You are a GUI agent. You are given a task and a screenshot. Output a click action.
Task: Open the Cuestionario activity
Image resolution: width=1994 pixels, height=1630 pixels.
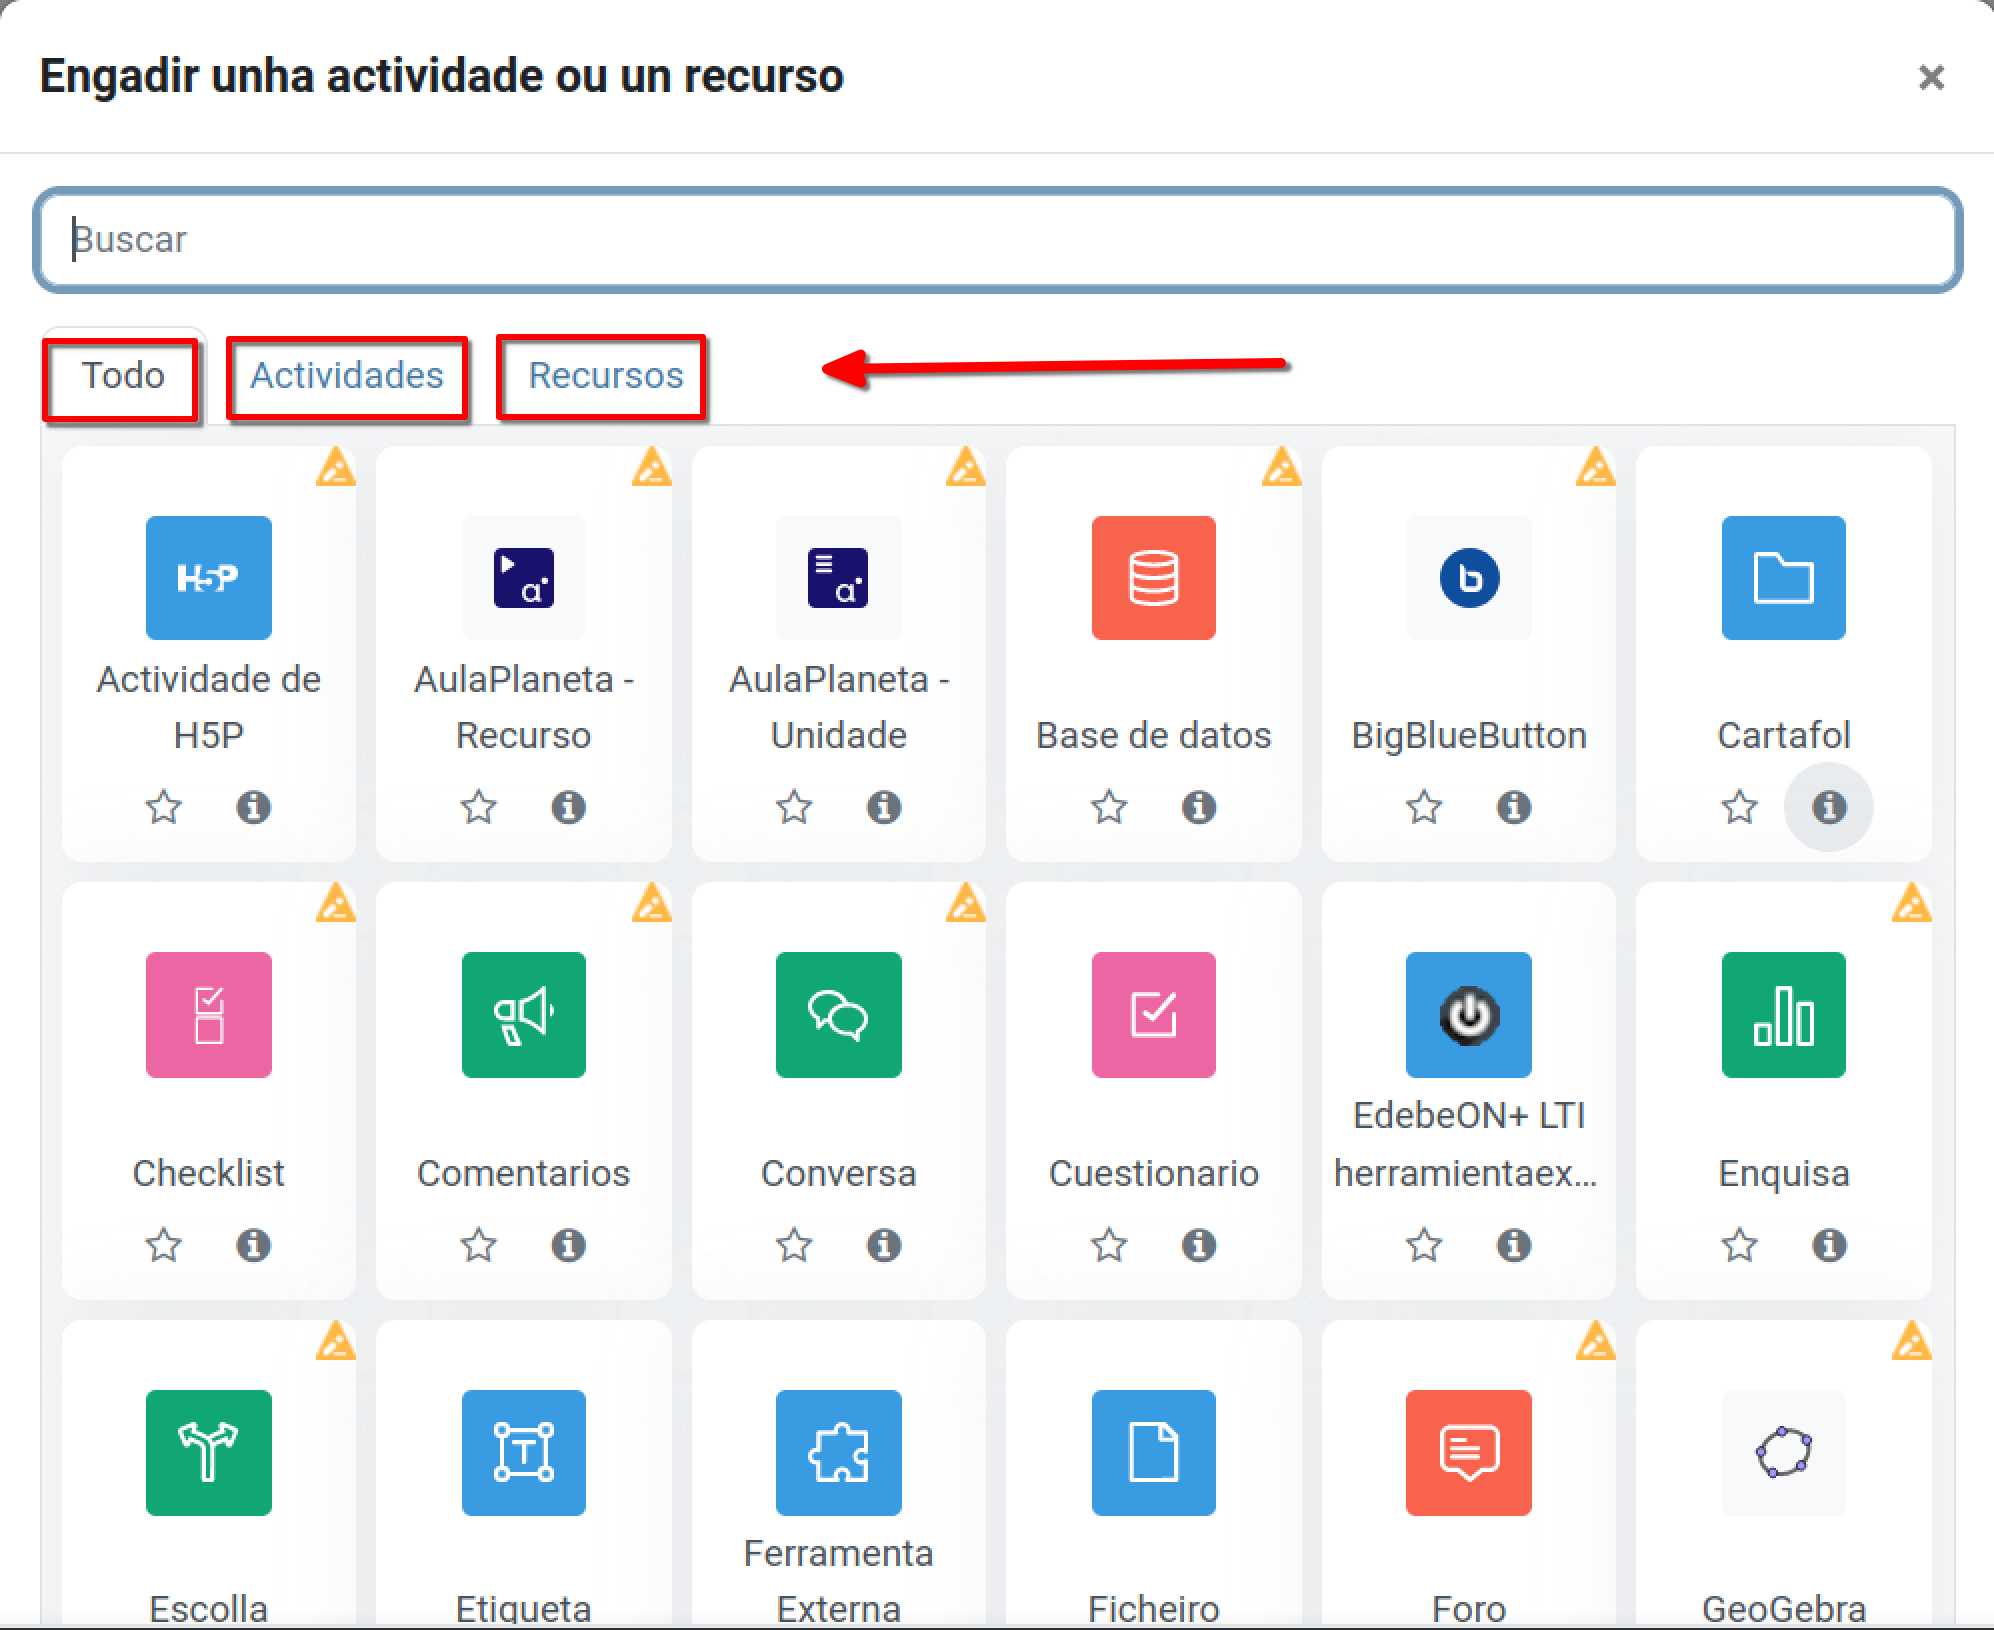(1153, 1015)
